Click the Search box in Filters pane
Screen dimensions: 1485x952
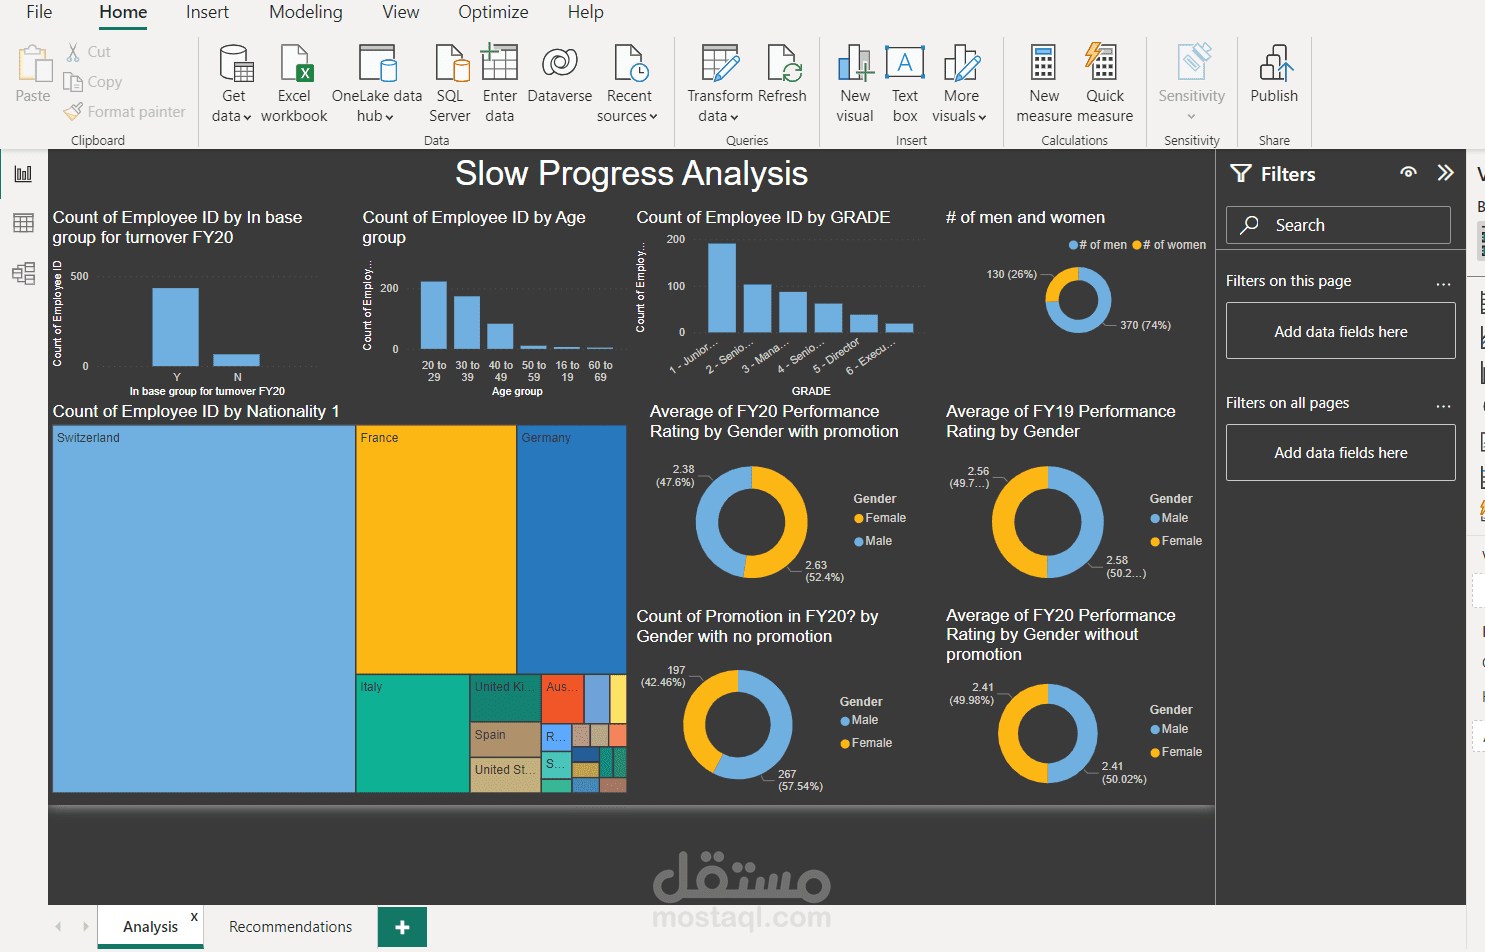[x=1337, y=224]
